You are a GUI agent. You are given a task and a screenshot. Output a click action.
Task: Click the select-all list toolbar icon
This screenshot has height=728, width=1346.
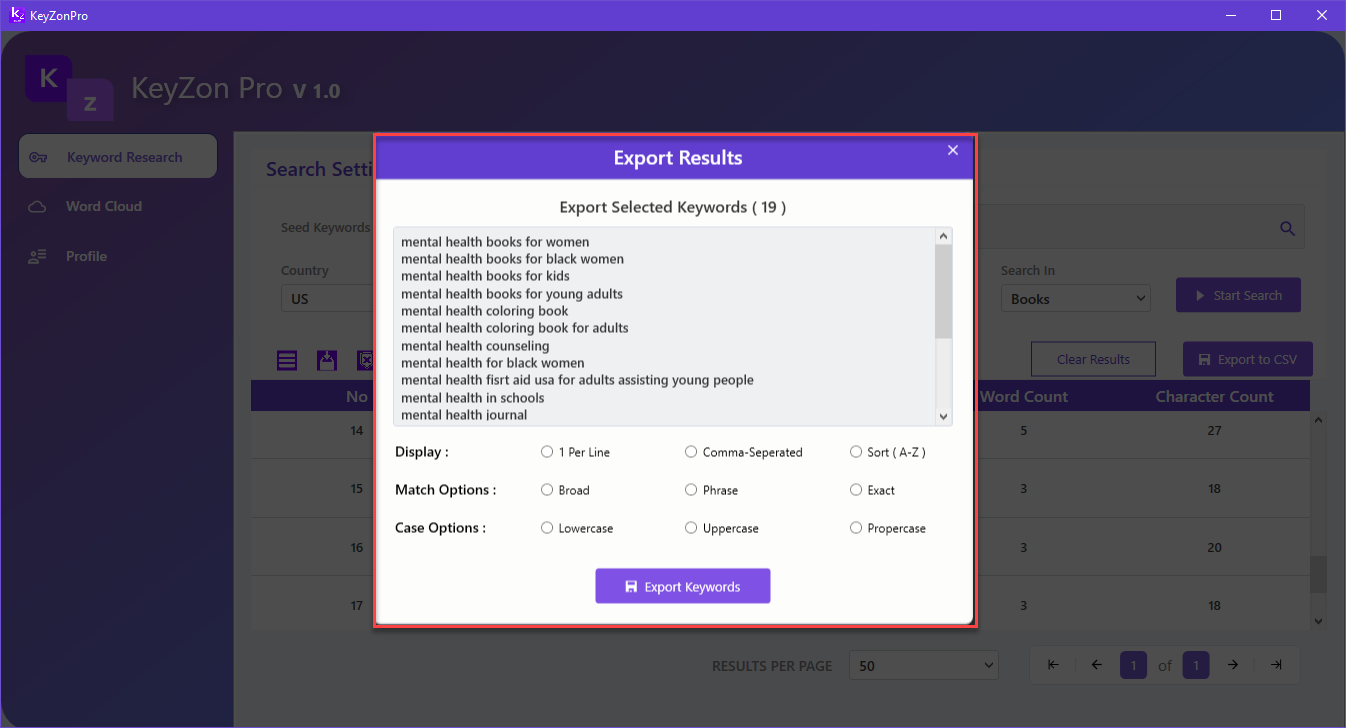[x=287, y=360]
